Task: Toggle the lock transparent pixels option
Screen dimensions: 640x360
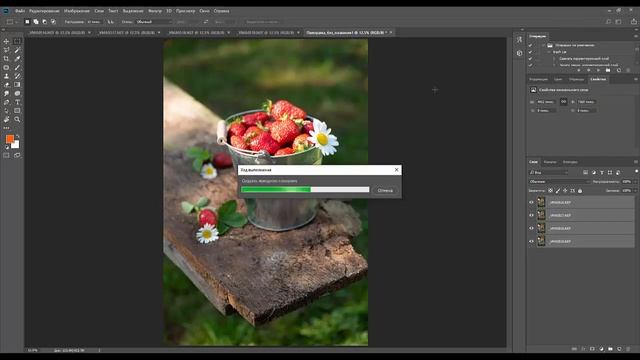Action: coord(550,191)
